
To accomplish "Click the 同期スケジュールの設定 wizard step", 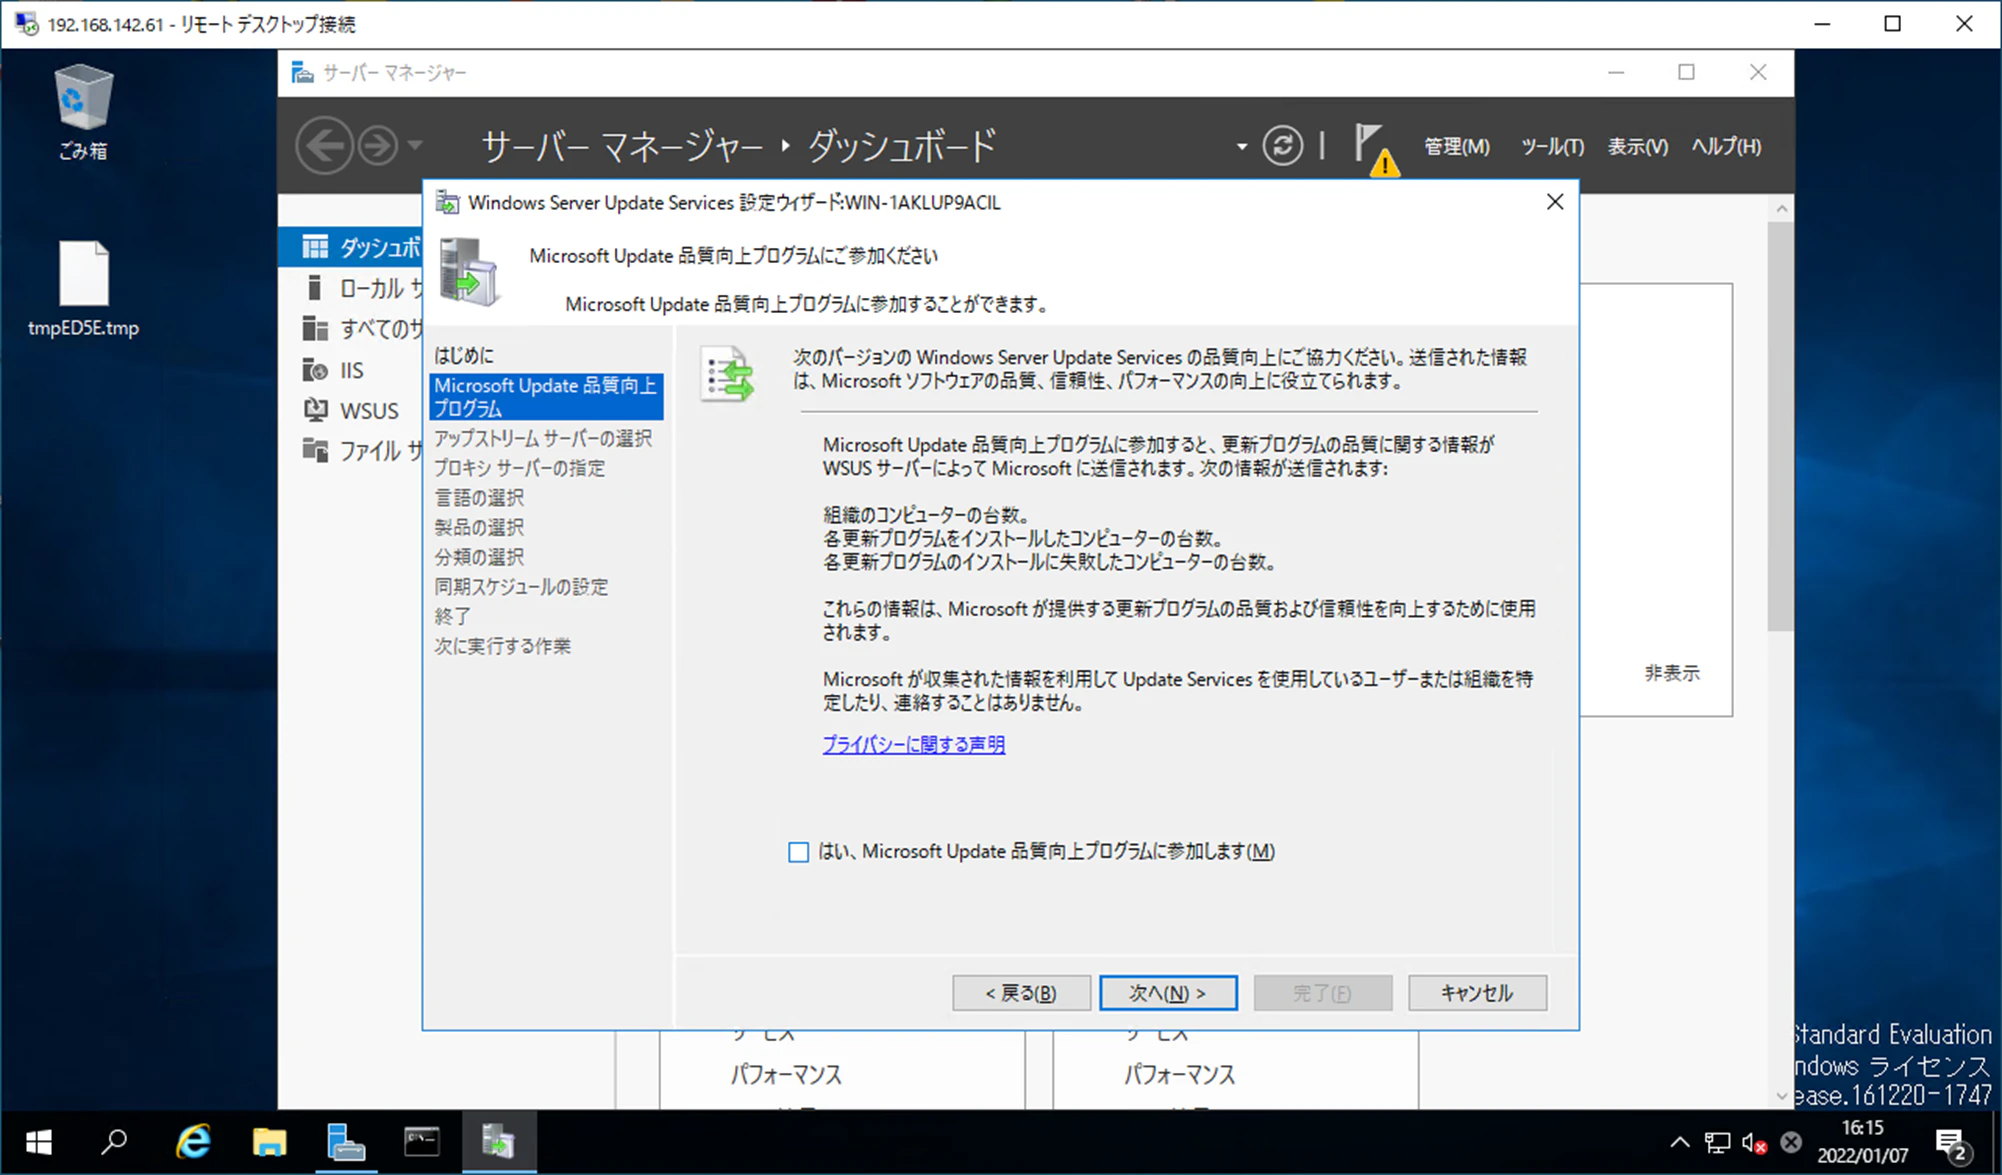I will click(x=521, y=586).
